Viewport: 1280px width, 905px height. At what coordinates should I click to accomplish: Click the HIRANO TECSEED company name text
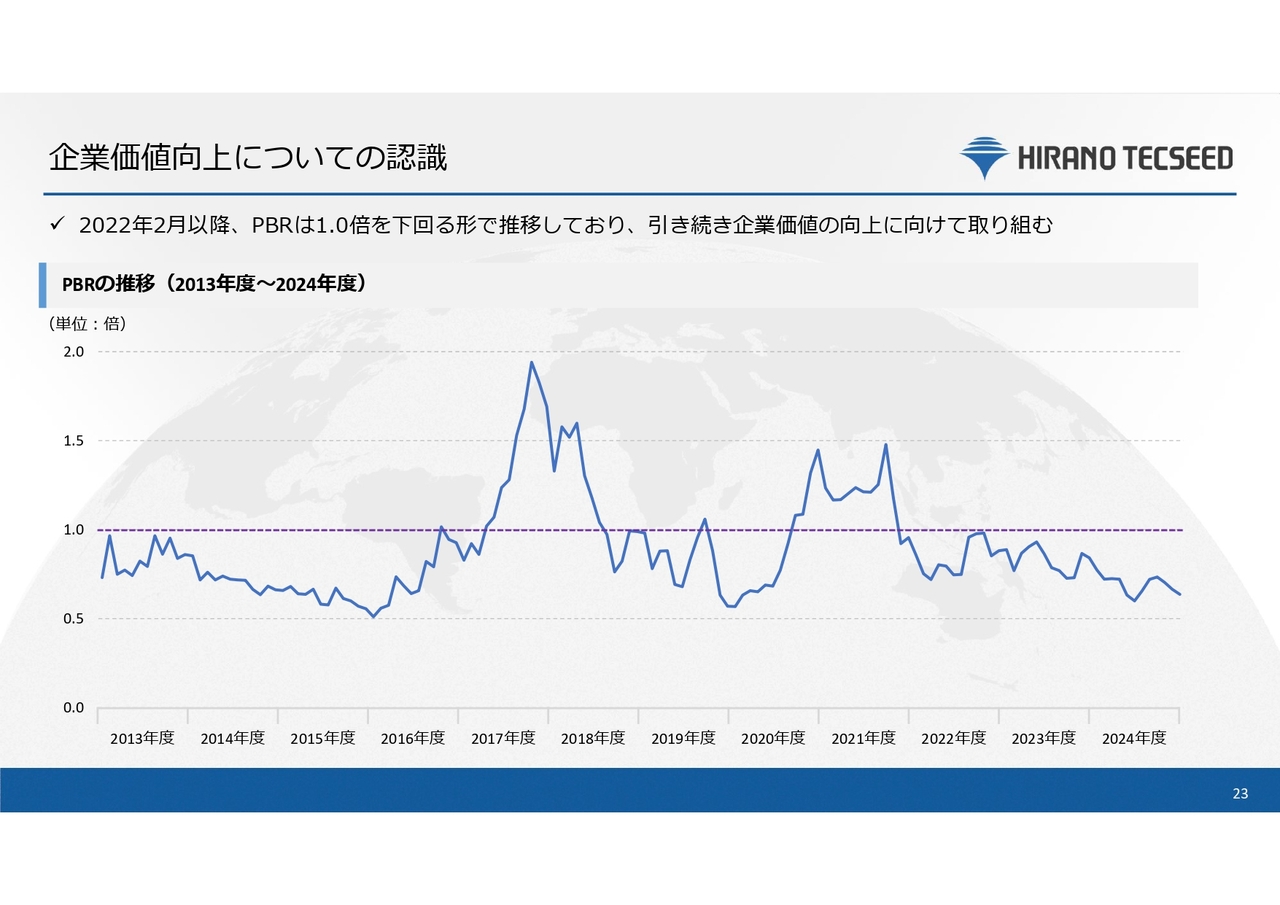pos(1125,158)
